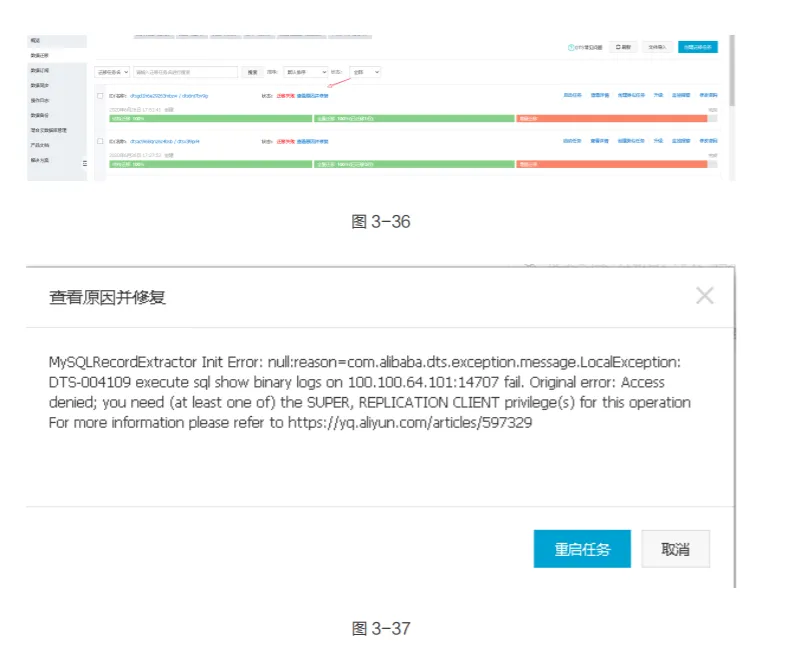Image resolution: width=792 pixels, height=653 pixels.
Task: Click first task's green 全量迁移 100% progress bar
Action: click(414, 119)
